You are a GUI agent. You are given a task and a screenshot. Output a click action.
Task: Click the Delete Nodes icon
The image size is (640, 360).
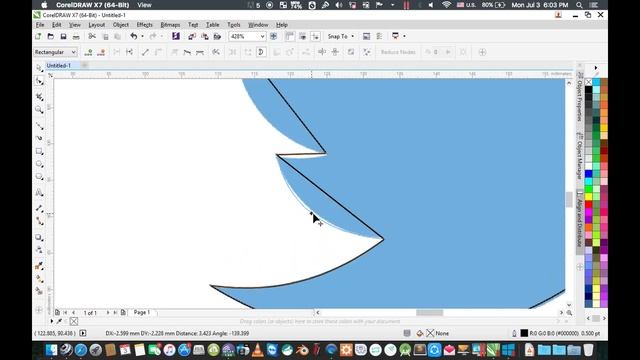pos(102,52)
